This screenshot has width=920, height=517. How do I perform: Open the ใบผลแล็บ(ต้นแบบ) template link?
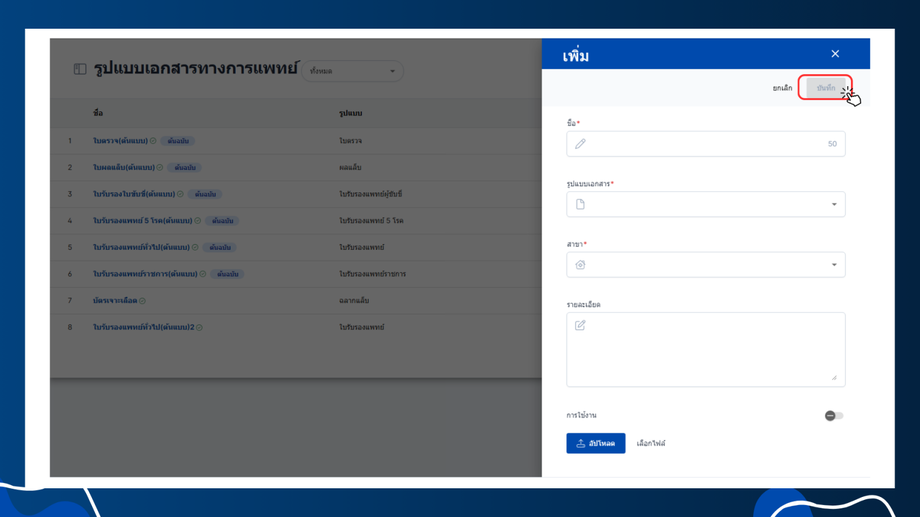tap(124, 167)
